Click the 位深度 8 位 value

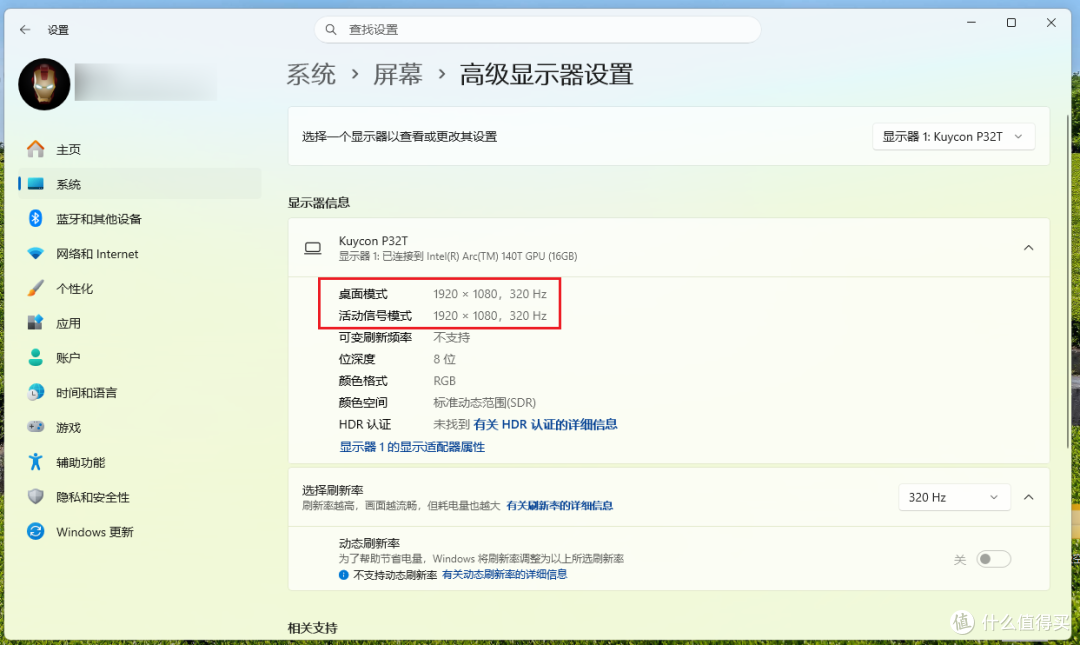(x=444, y=359)
